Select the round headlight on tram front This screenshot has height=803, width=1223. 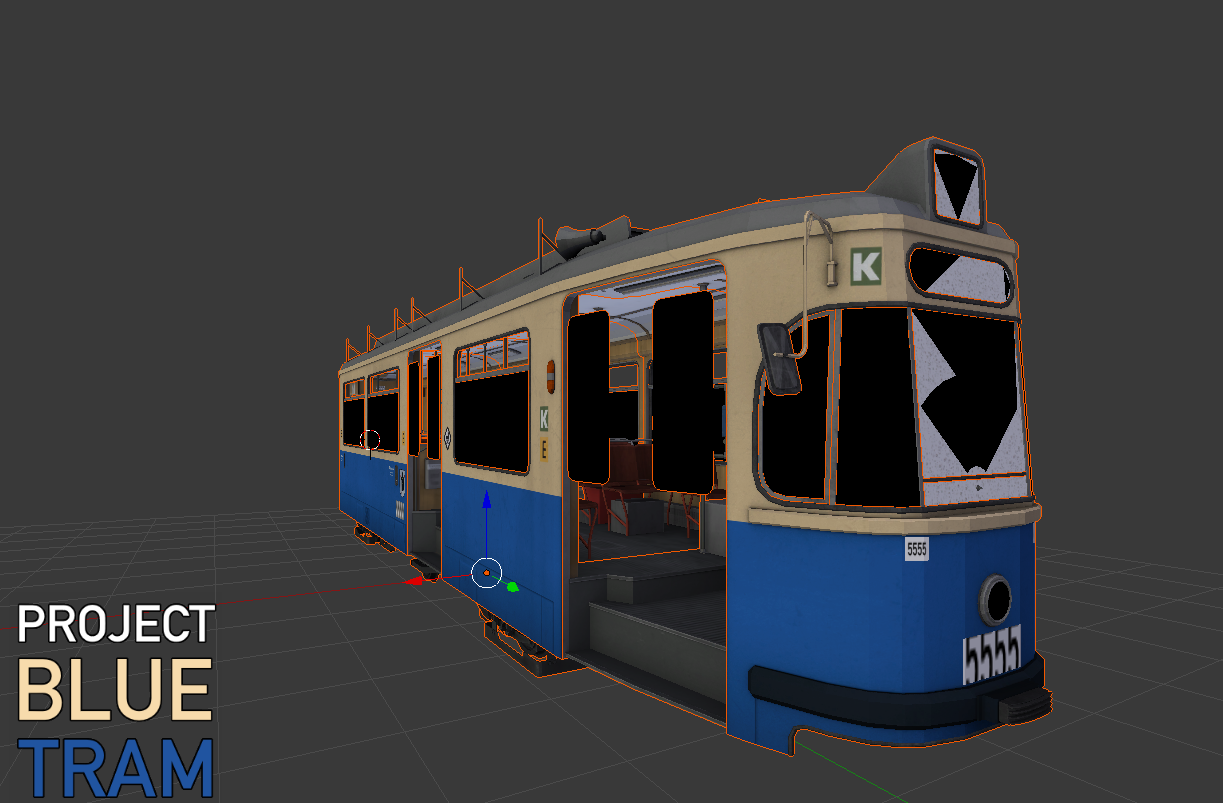click(996, 598)
